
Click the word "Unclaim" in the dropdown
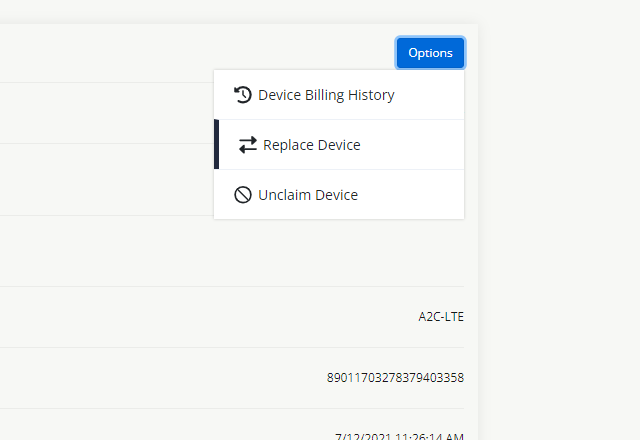coord(284,195)
